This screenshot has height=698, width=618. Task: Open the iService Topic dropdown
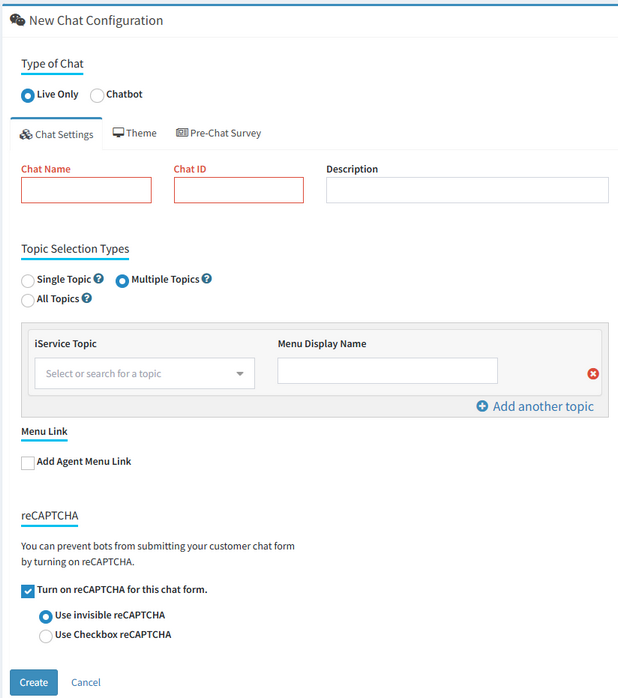coord(145,373)
